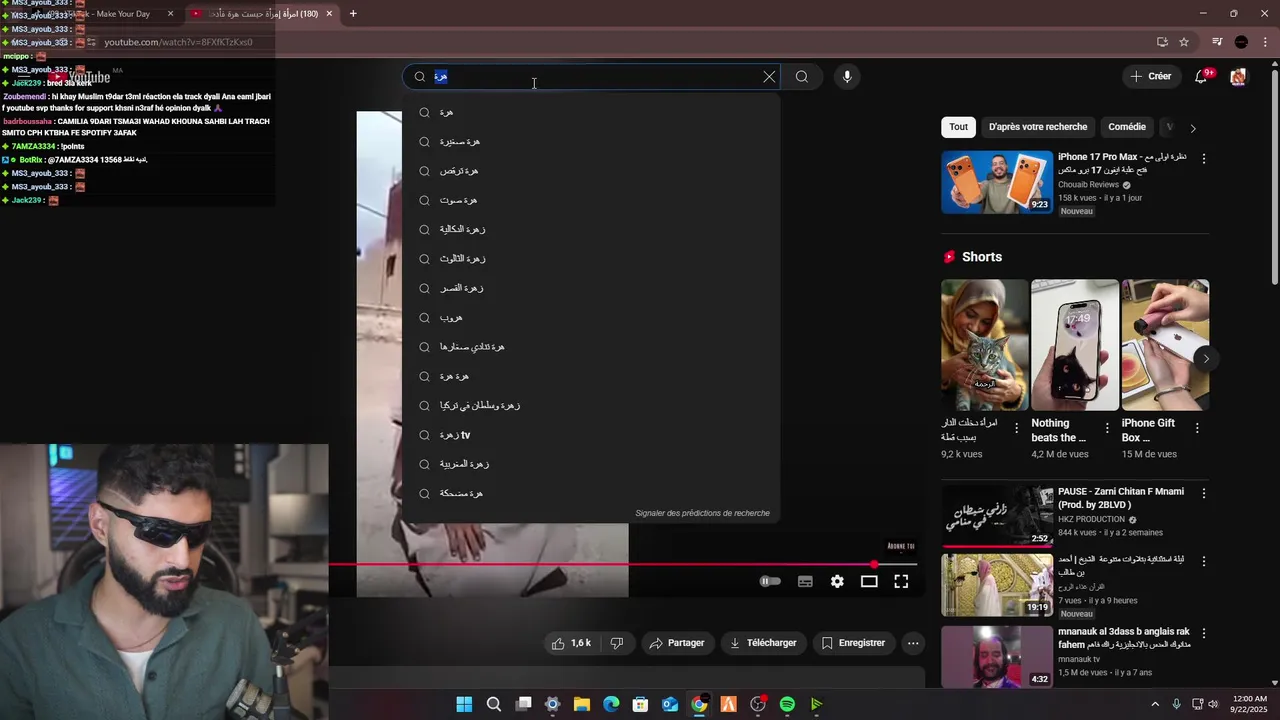Click the Enregistrer button
This screenshot has height=720, width=1280.
pos(853,643)
